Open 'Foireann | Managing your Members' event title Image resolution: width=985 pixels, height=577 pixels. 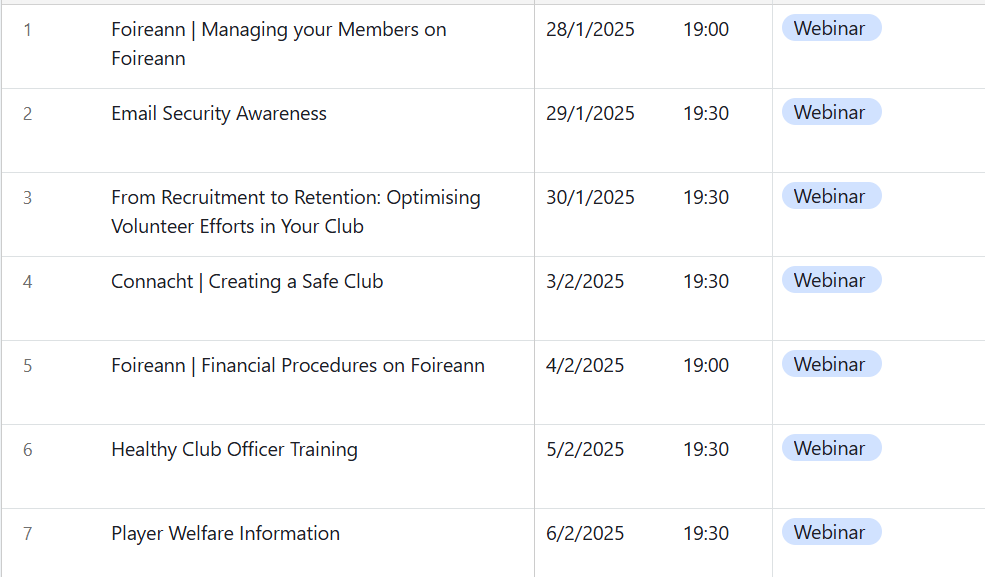tap(279, 44)
